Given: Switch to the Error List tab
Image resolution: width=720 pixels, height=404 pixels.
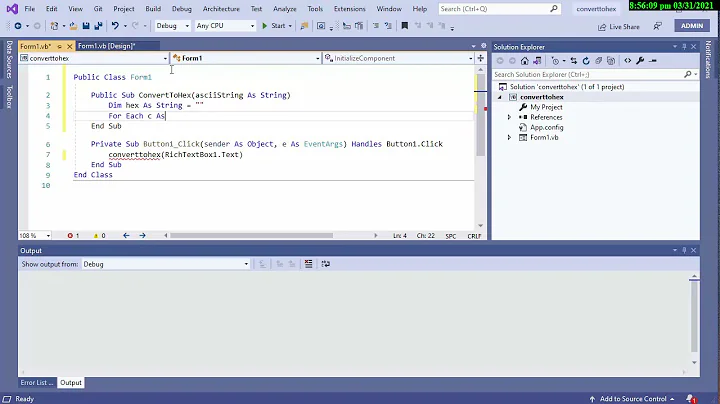Looking at the screenshot, I should click(37, 382).
